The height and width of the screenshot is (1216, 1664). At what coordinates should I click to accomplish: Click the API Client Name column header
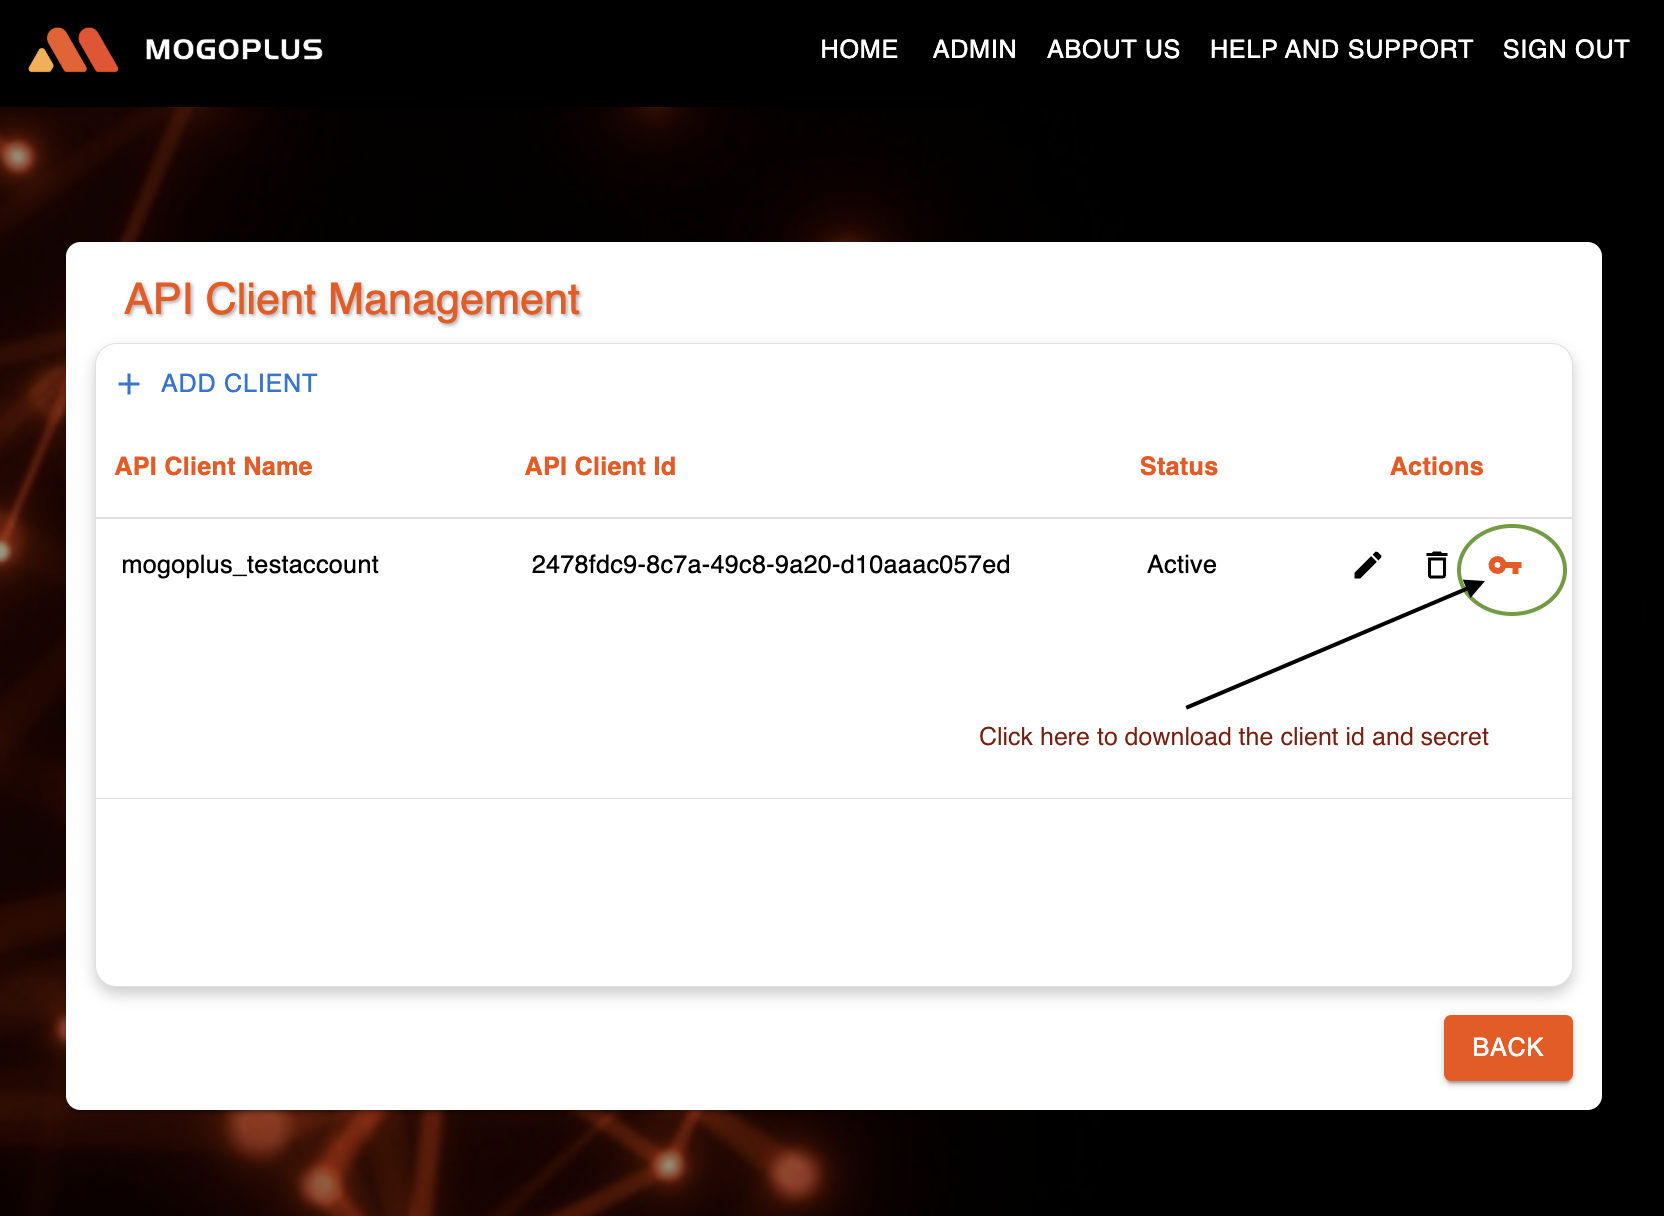click(214, 466)
